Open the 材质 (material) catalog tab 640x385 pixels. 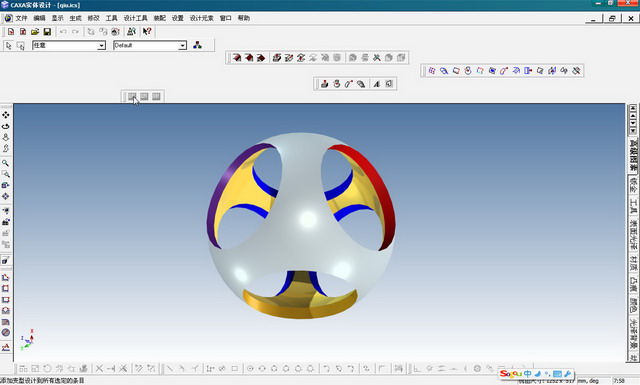click(x=633, y=263)
